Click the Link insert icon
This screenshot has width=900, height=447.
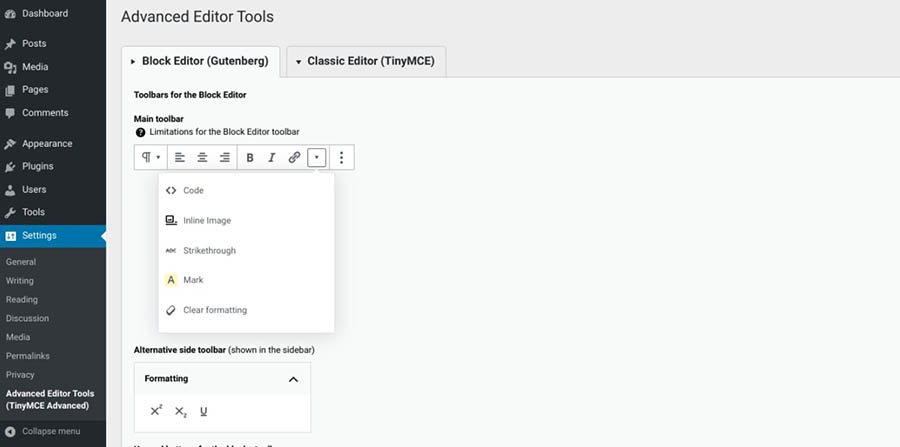(x=294, y=158)
